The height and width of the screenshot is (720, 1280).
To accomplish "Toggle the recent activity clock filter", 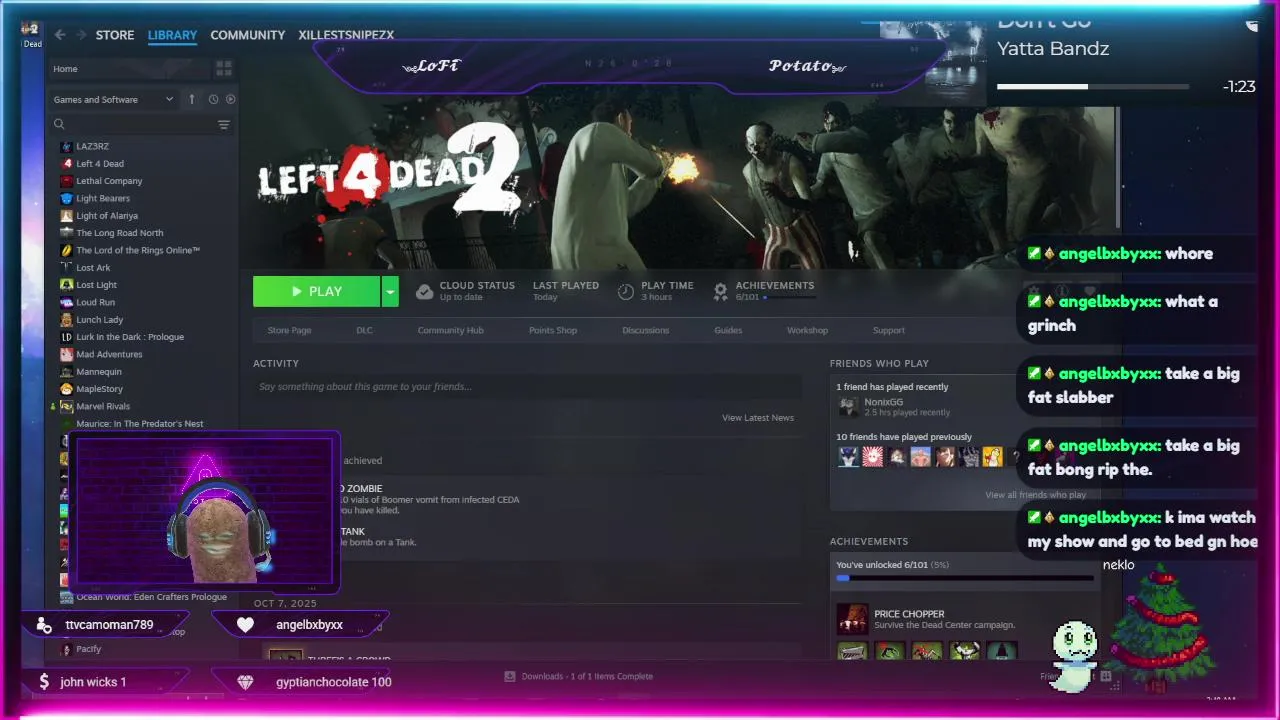I will (213, 99).
